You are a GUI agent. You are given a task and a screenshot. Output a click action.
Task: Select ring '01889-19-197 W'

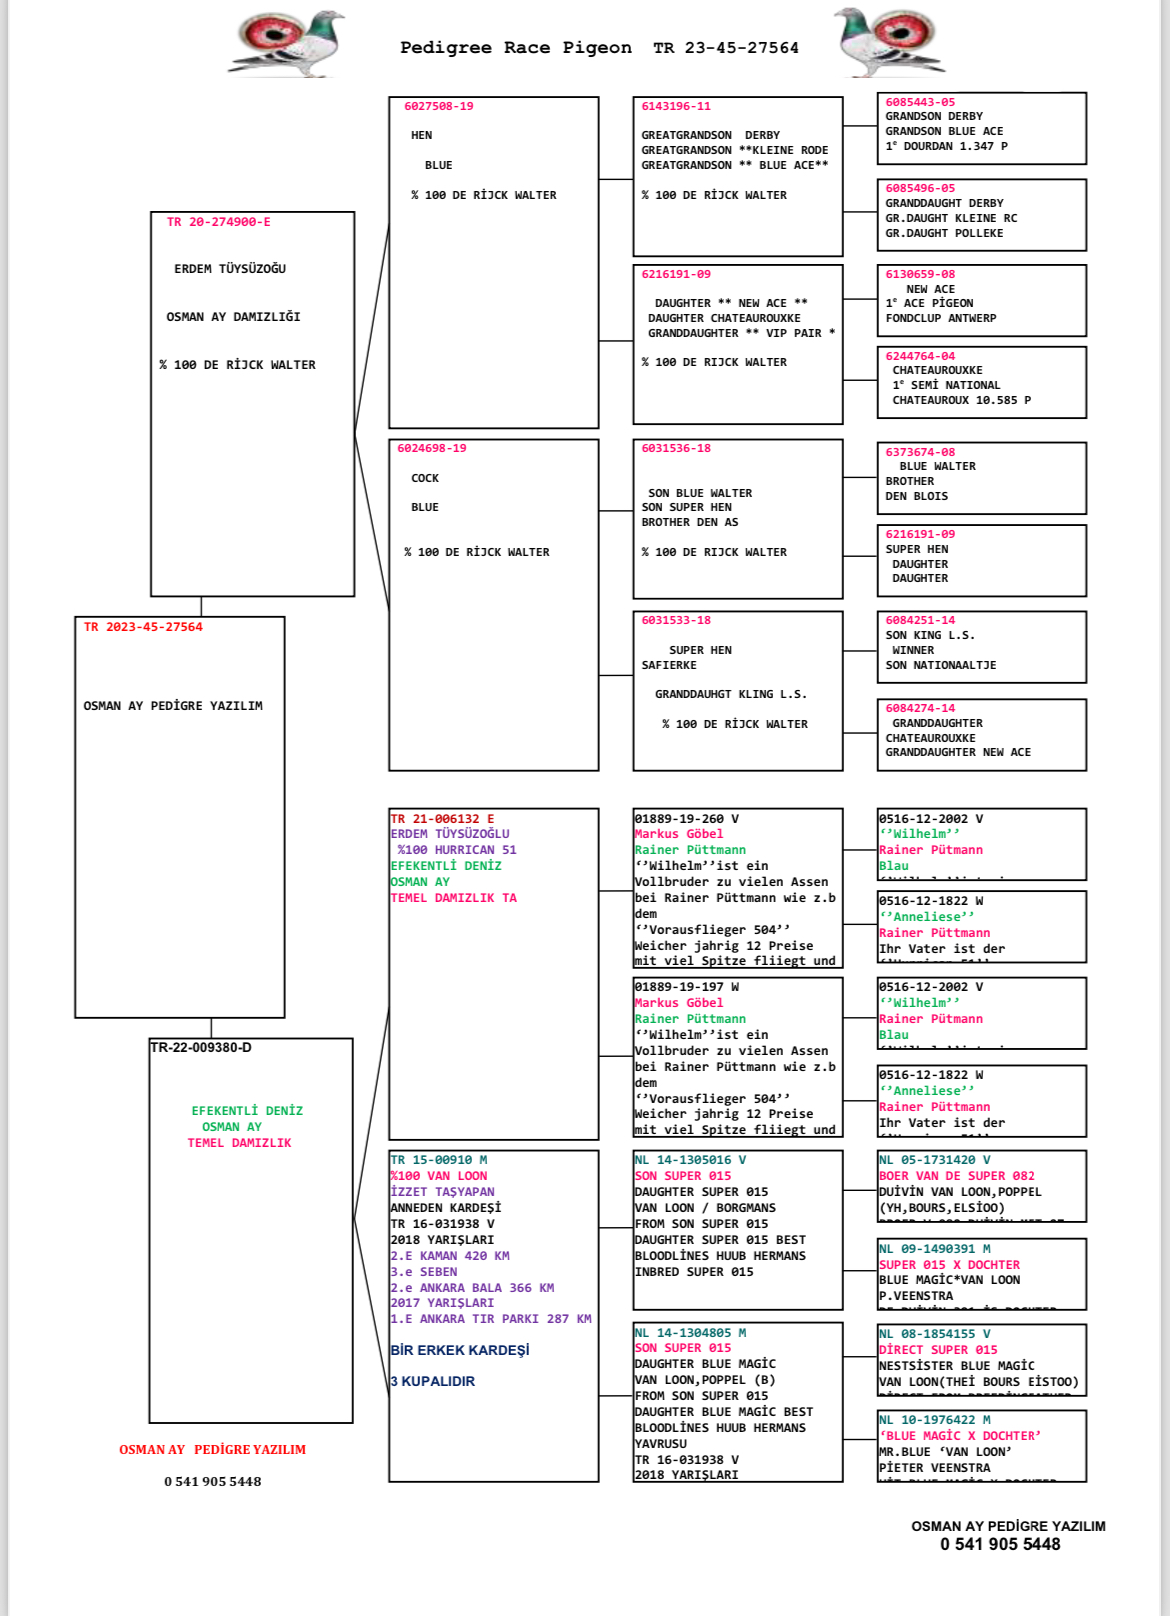(687, 987)
